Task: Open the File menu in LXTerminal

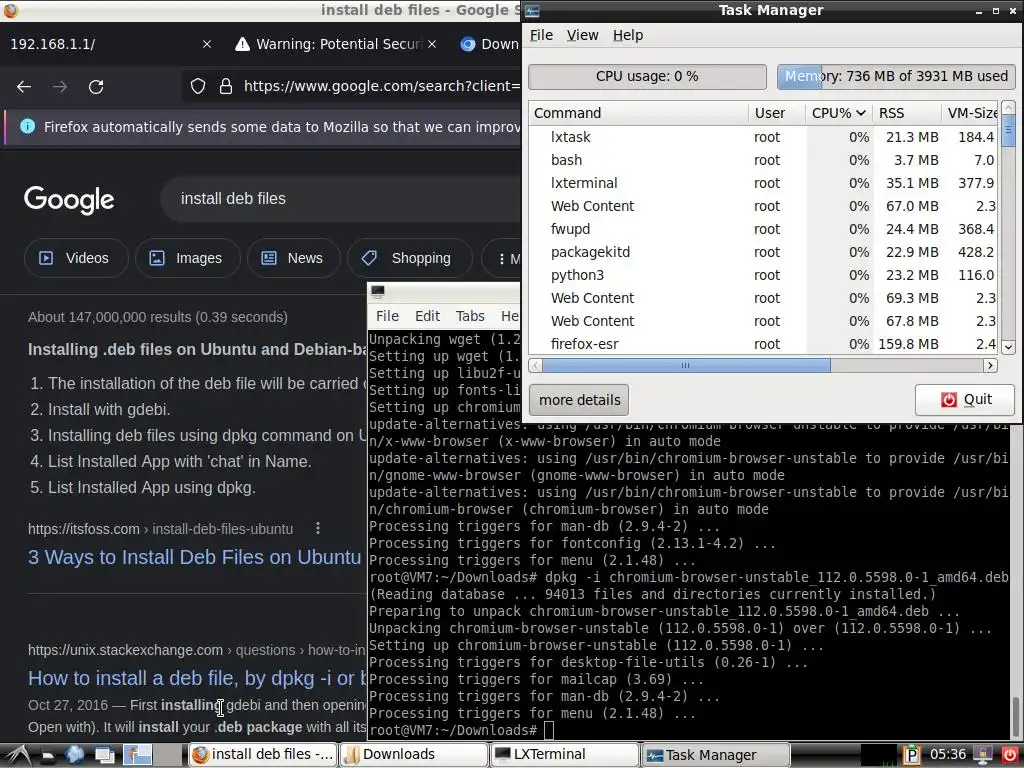Action: click(x=387, y=316)
